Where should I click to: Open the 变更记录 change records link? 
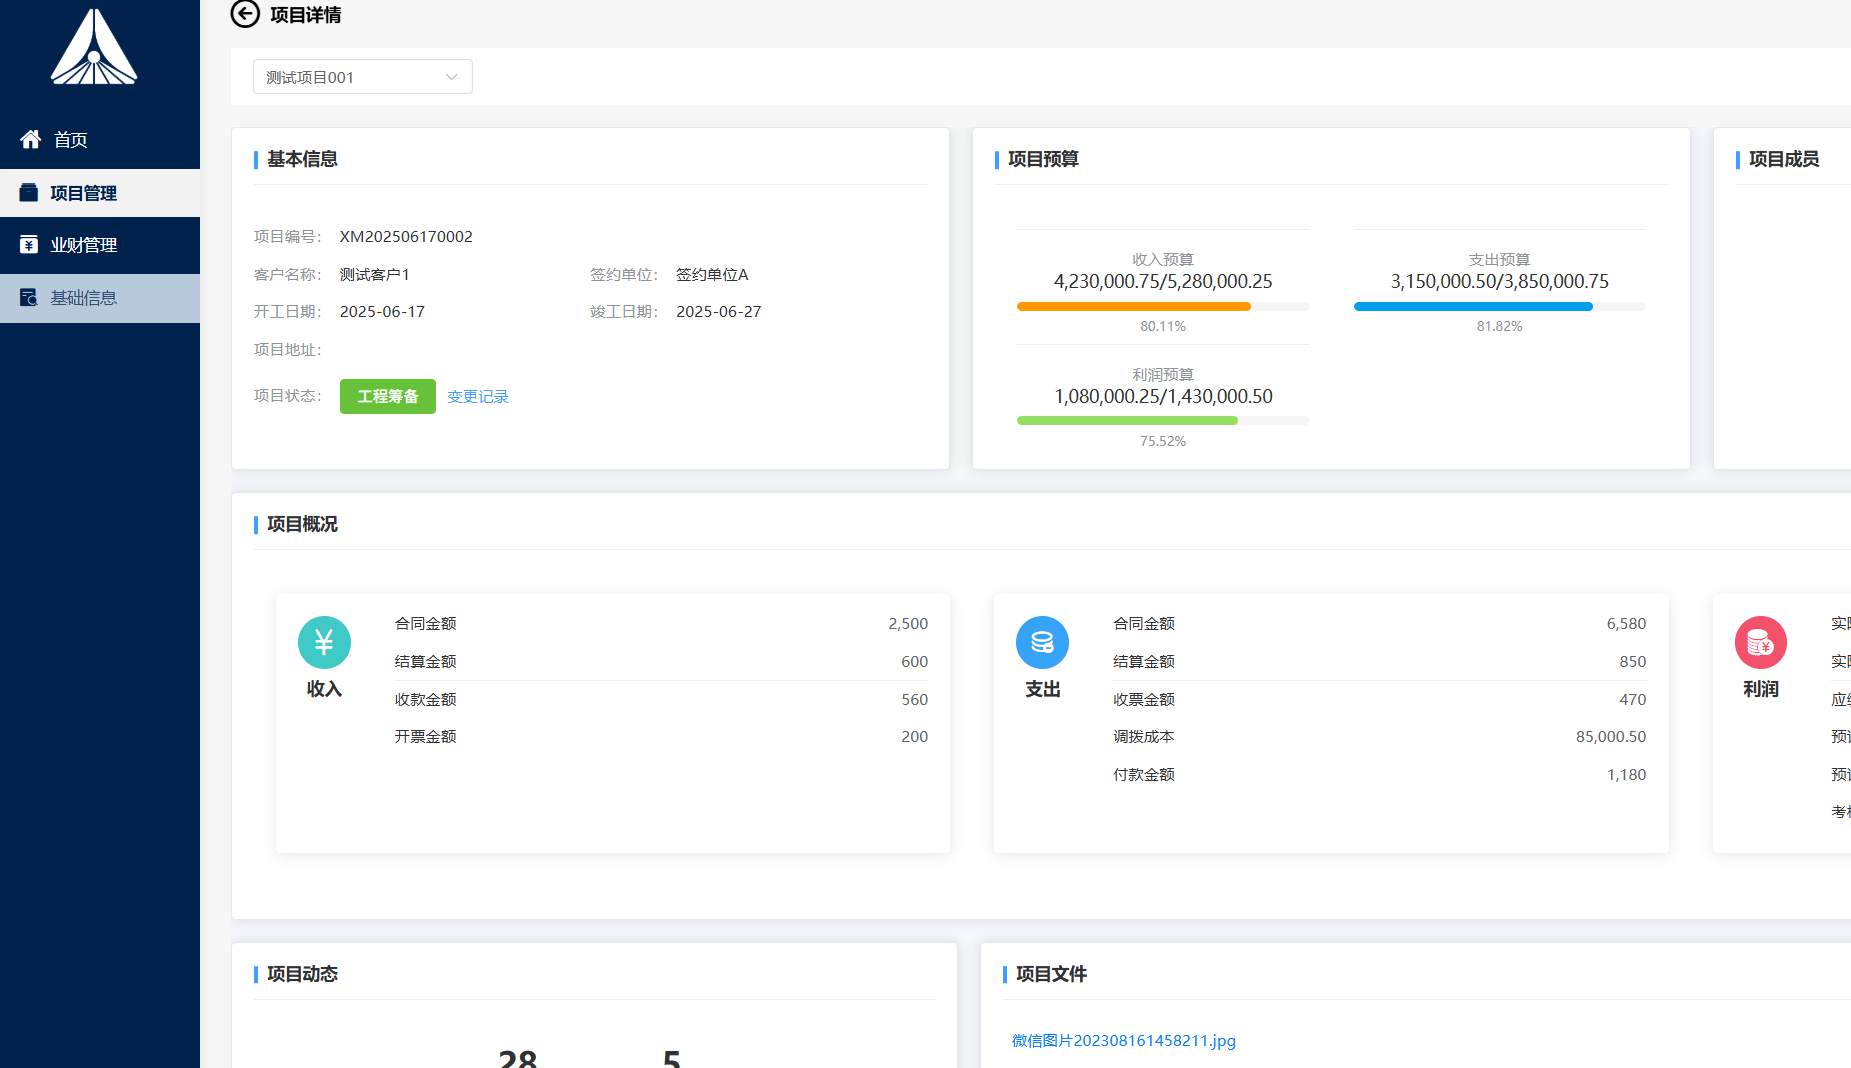click(477, 396)
